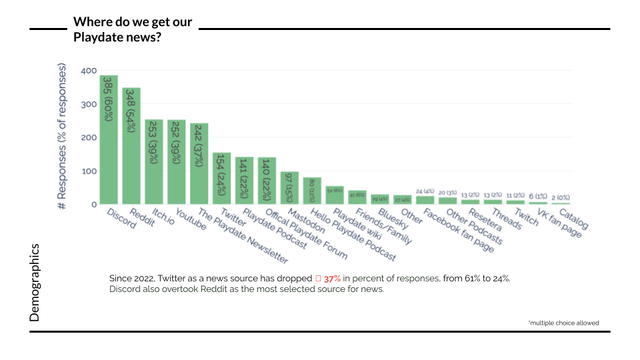
Task: Click the Twitch x-axis category label
Action: 527,217
